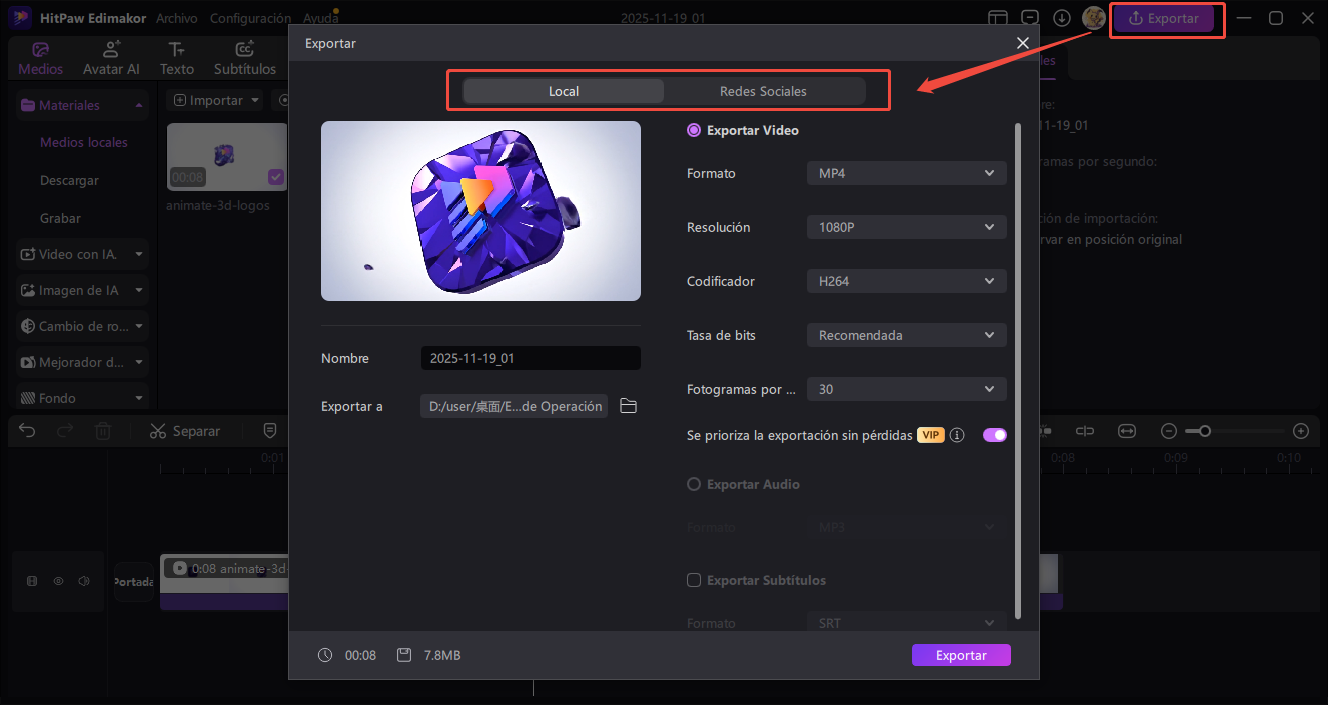Click the undo arrow in timeline toolbar
Screen dimensions: 1328x705
[x=27, y=431]
